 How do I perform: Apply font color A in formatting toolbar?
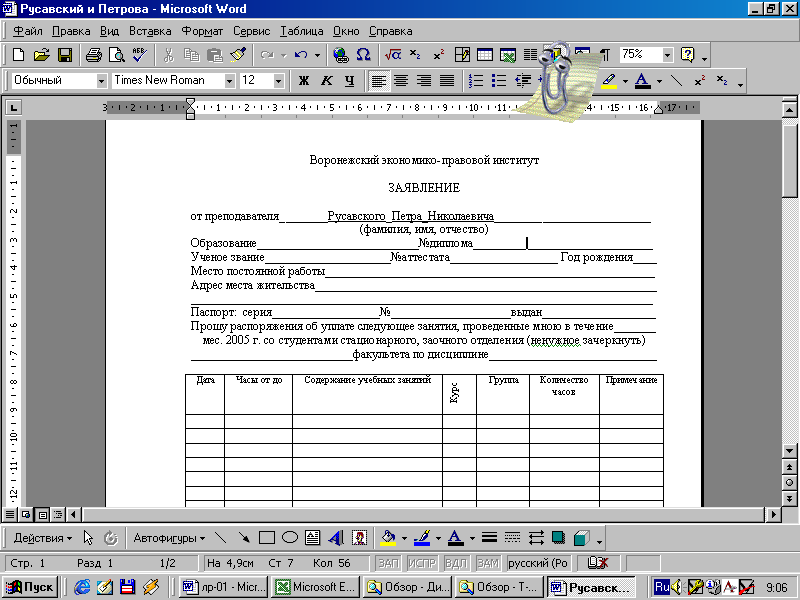pos(643,81)
